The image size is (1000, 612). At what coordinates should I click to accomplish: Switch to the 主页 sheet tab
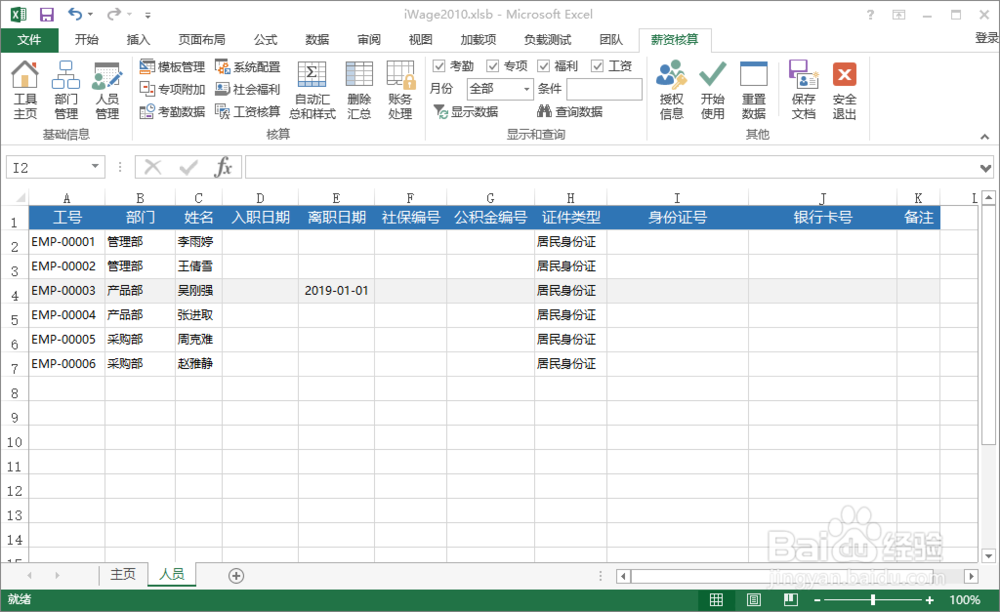coord(122,574)
